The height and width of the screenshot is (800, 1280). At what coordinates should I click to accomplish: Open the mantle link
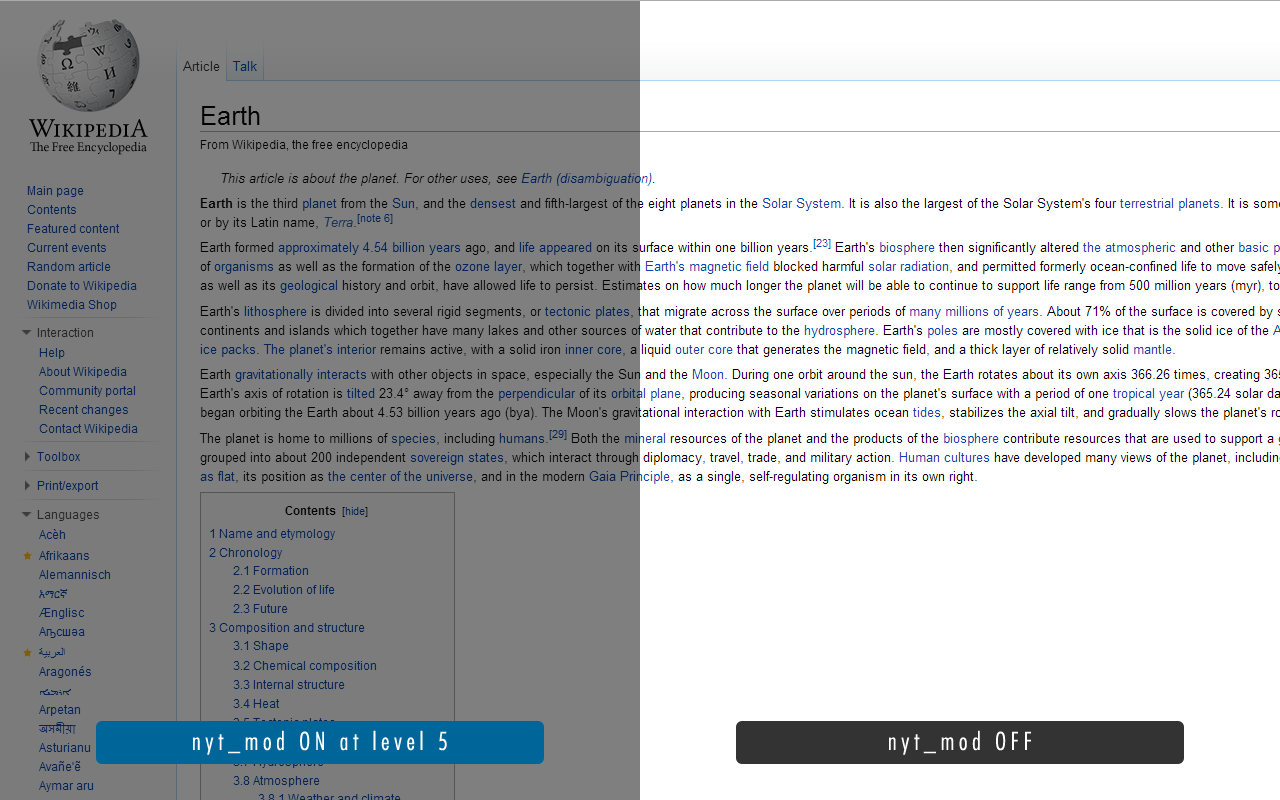point(1152,350)
